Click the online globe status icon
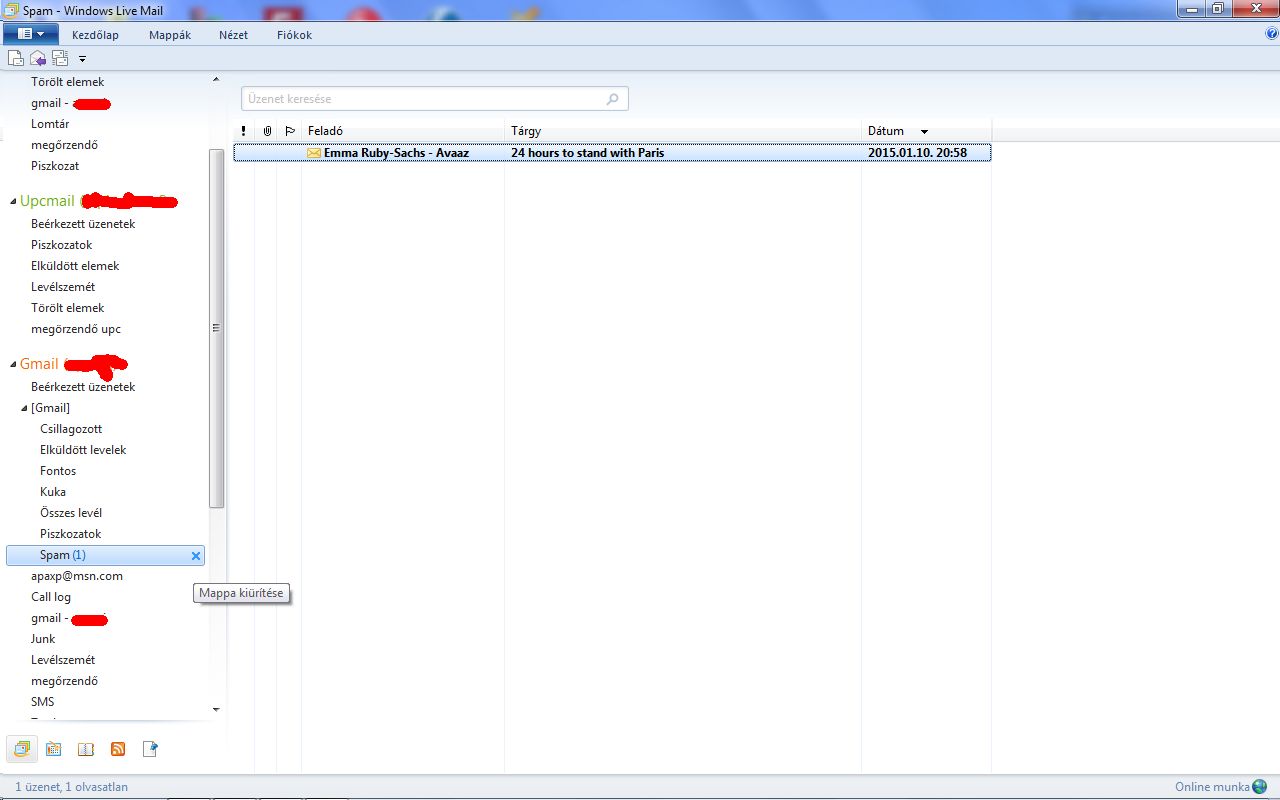 [1262, 787]
